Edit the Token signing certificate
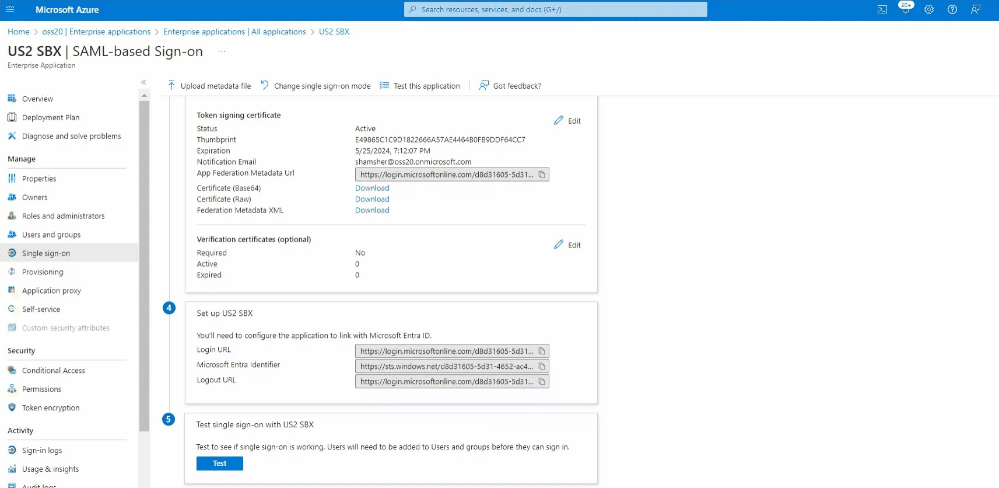The height and width of the screenshot is (488, 999). [x=567, y=120]
